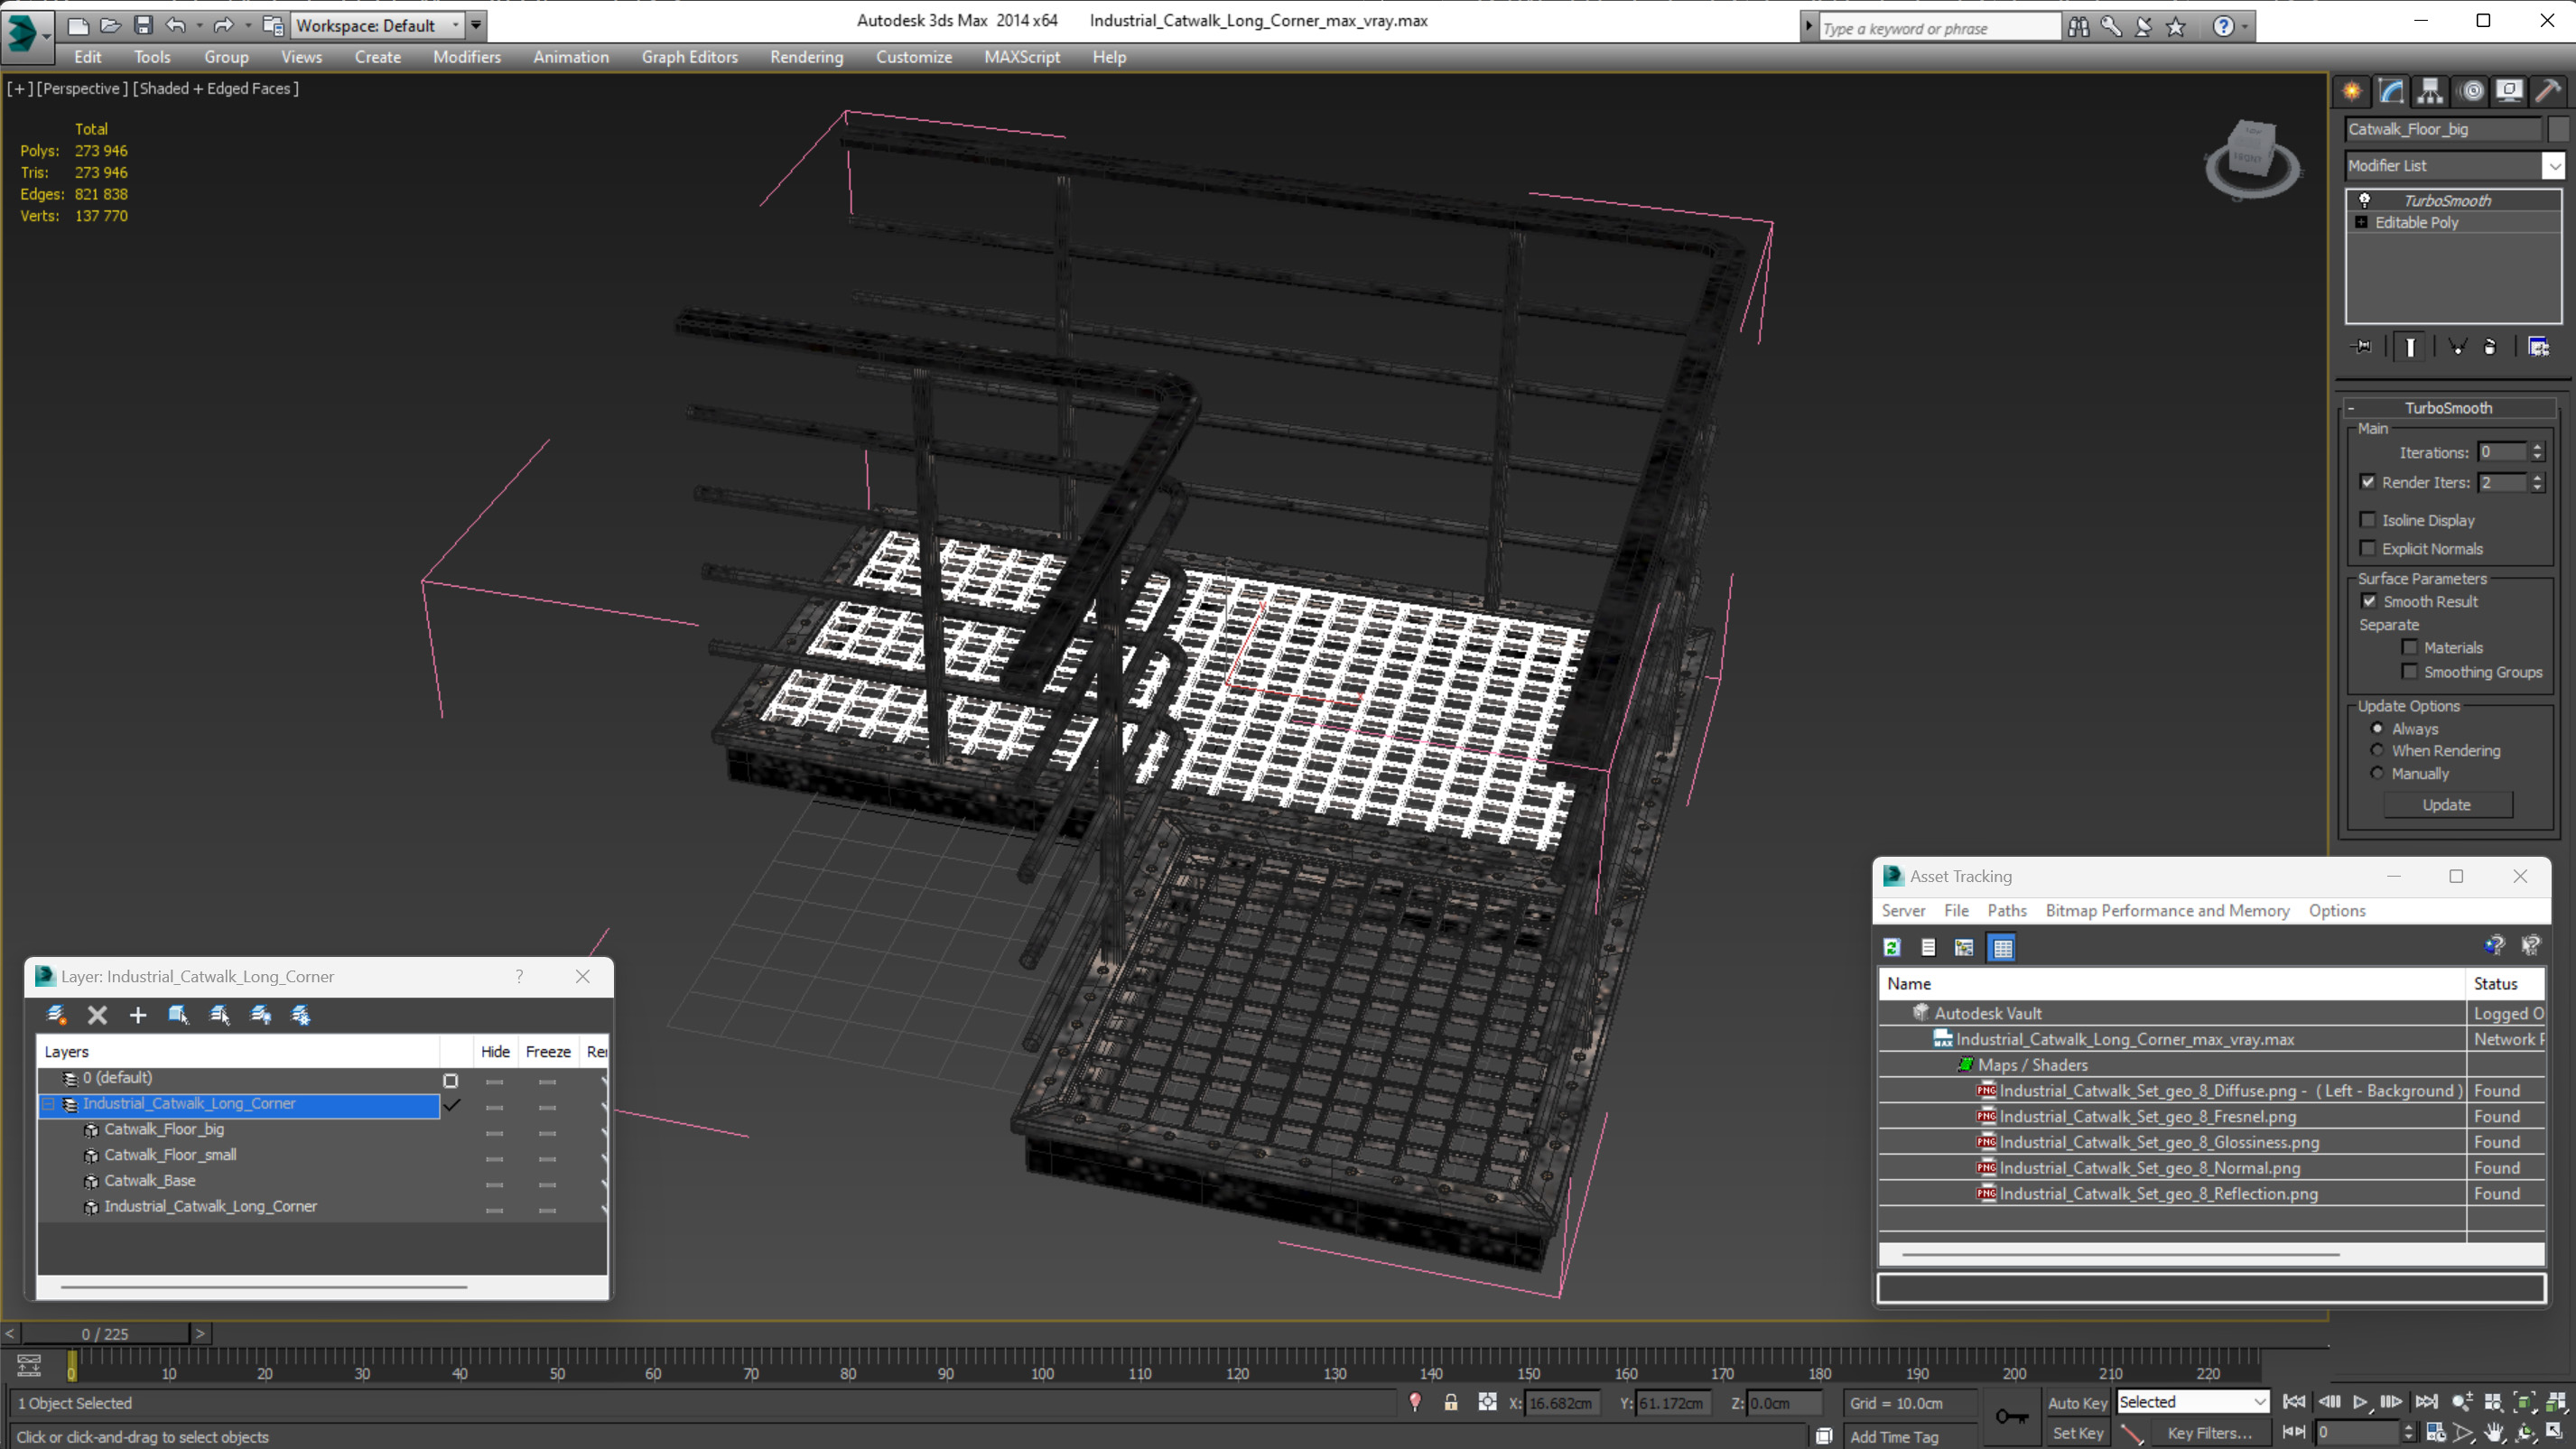Viewport: 2576px width, 1449px height.
Task: Enable Separate by Materials checkbox
Action: coord(2410,647)
